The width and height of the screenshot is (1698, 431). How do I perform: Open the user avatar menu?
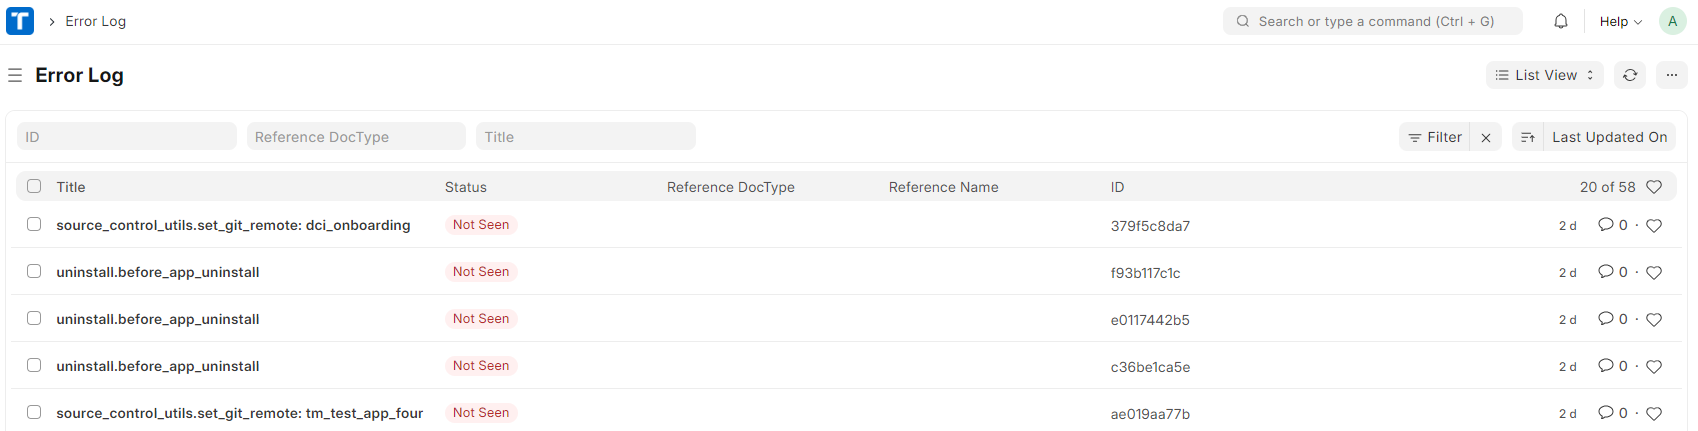point(1672,21)
